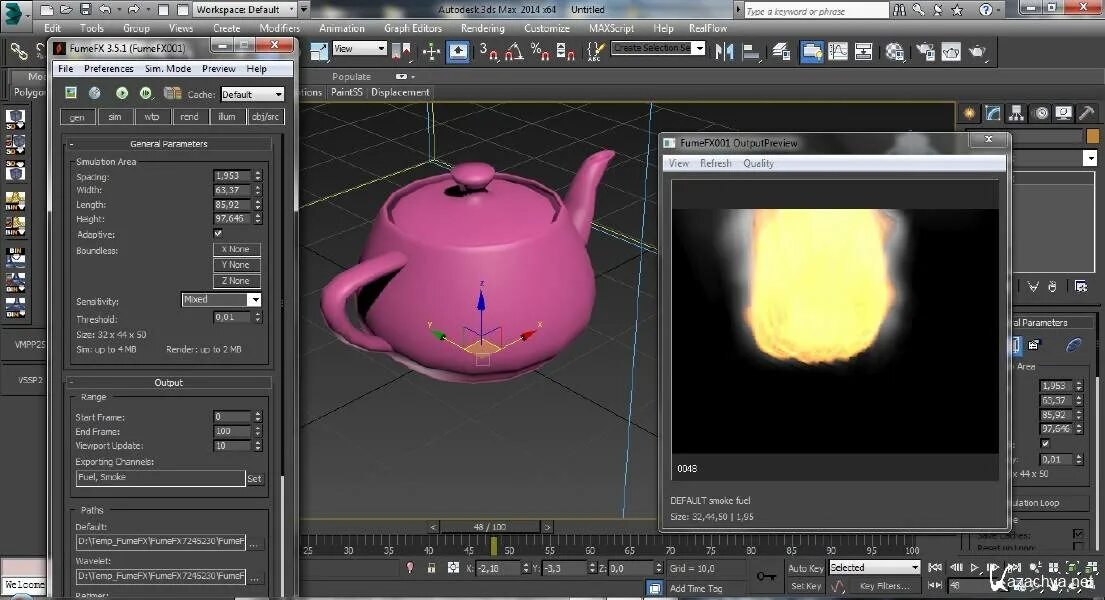Toggle the Percent Snap icon
The height and width of the screenshot is (600, 1105).
(x=540, y=51)
